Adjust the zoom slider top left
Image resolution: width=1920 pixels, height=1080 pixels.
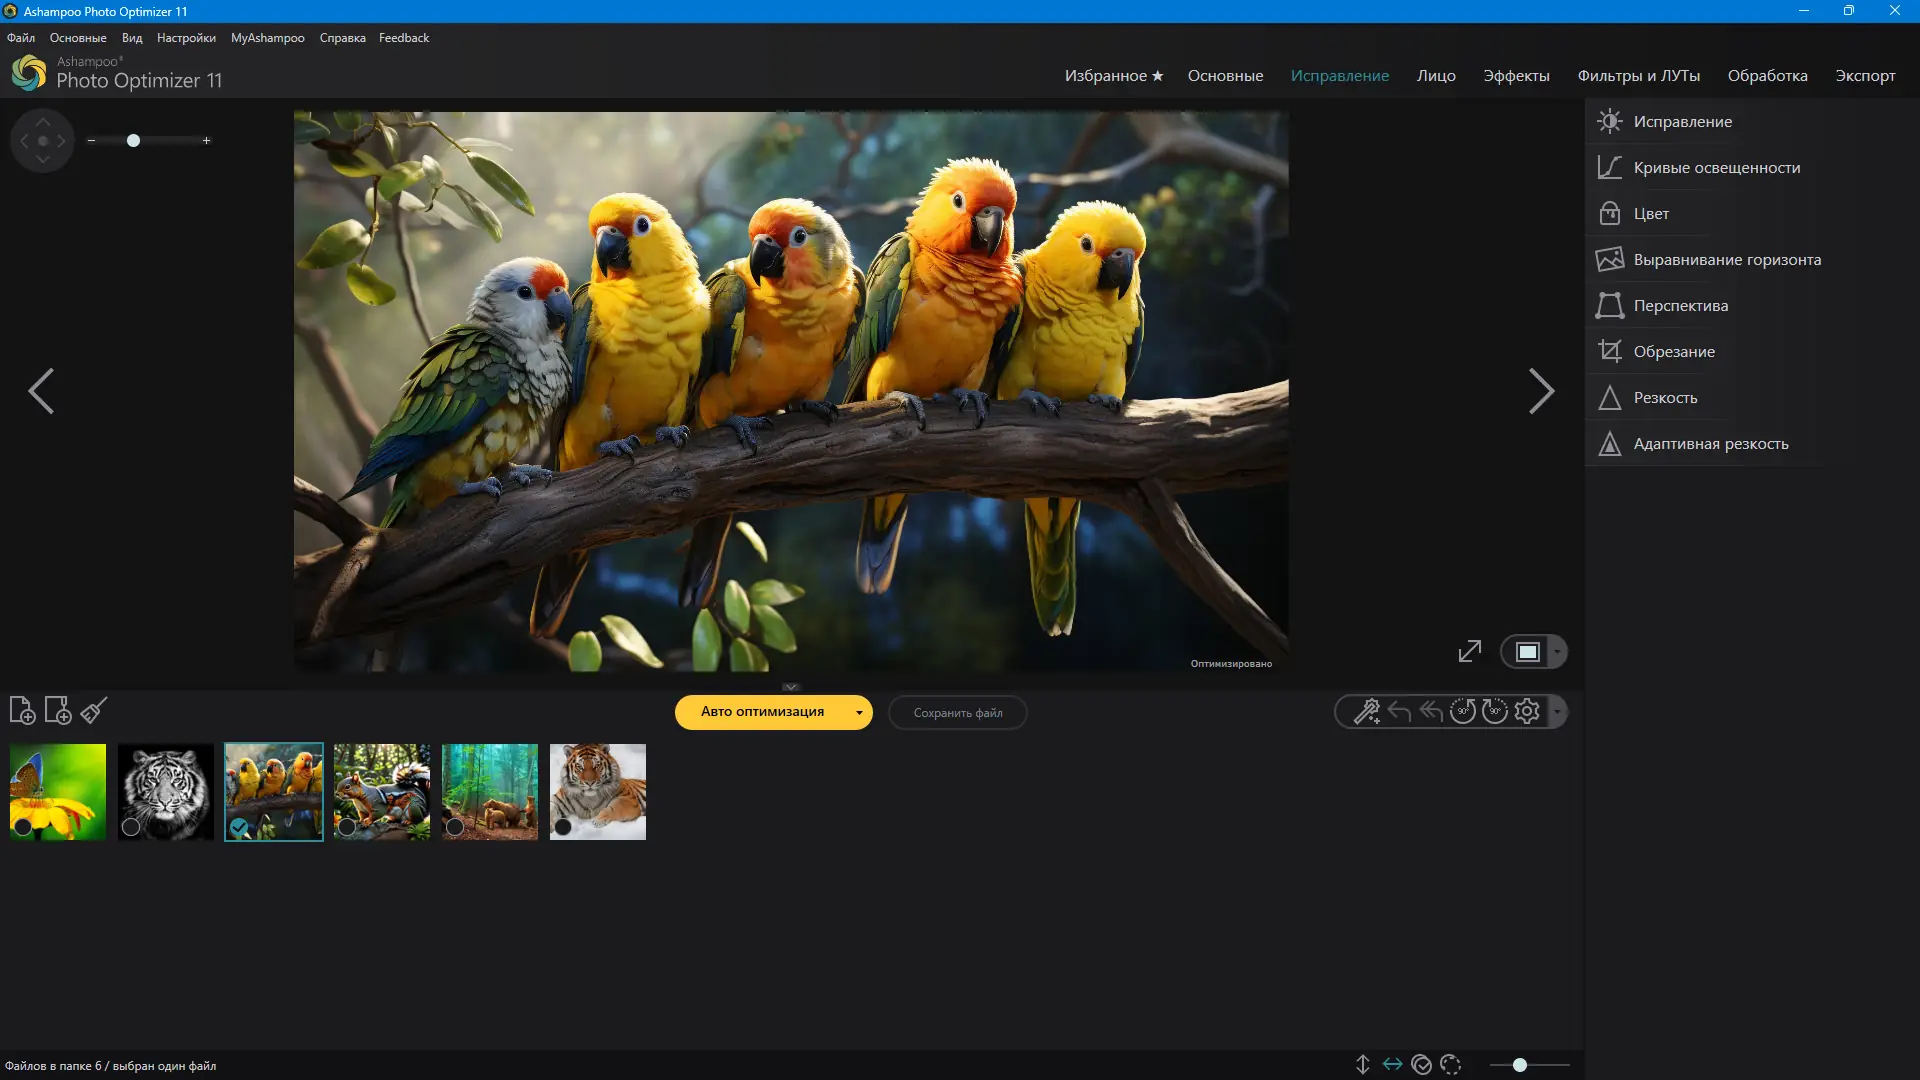(133, 141)
